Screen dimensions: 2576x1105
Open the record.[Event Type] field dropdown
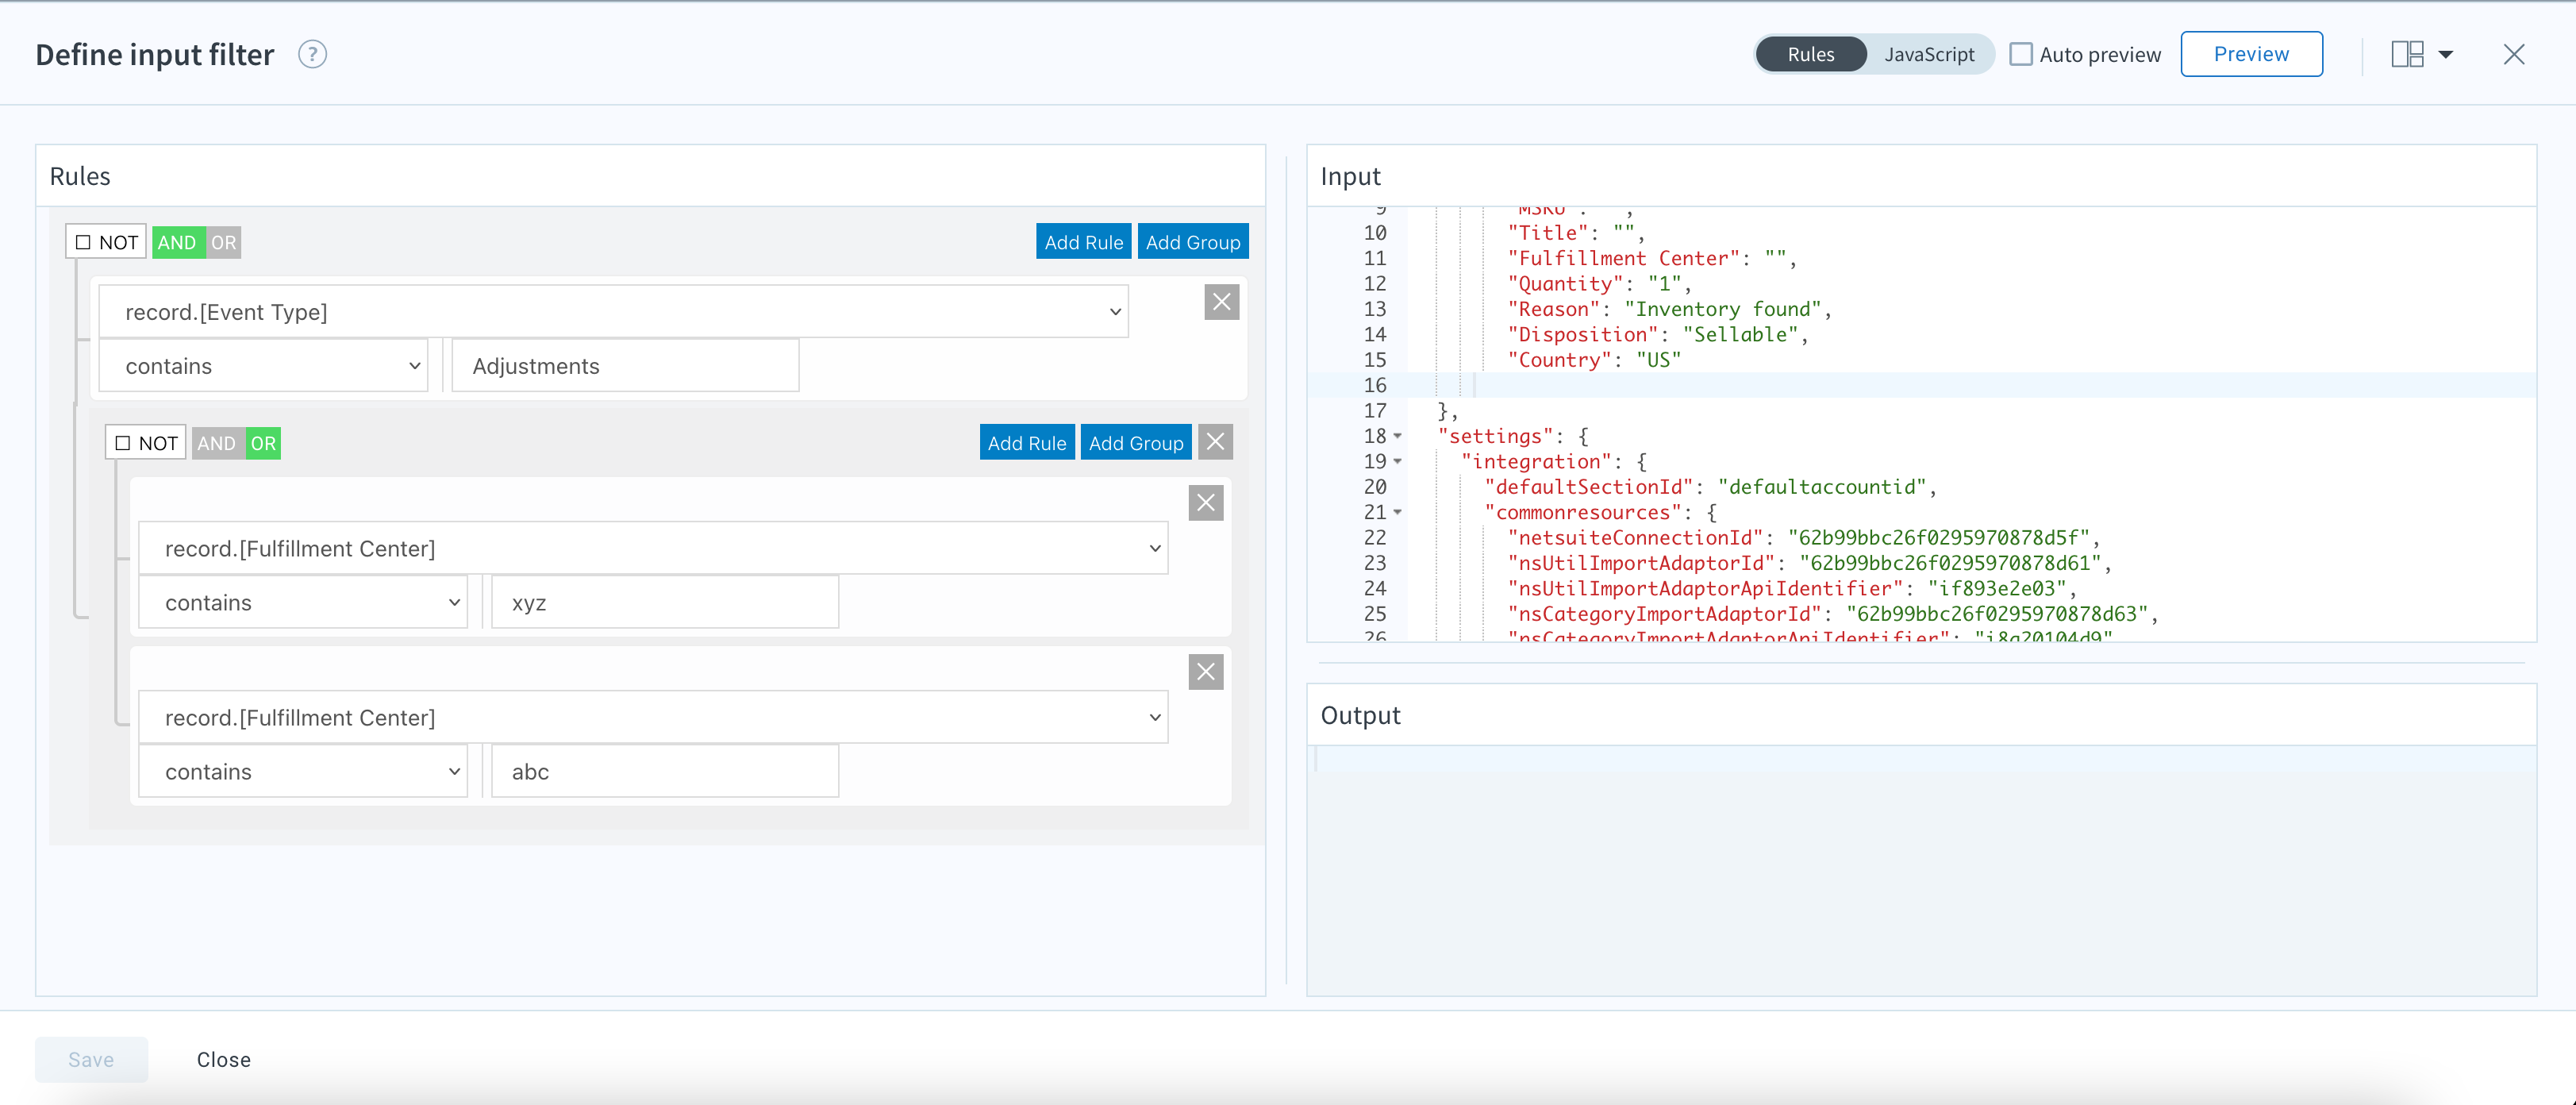tap(613, 312)
